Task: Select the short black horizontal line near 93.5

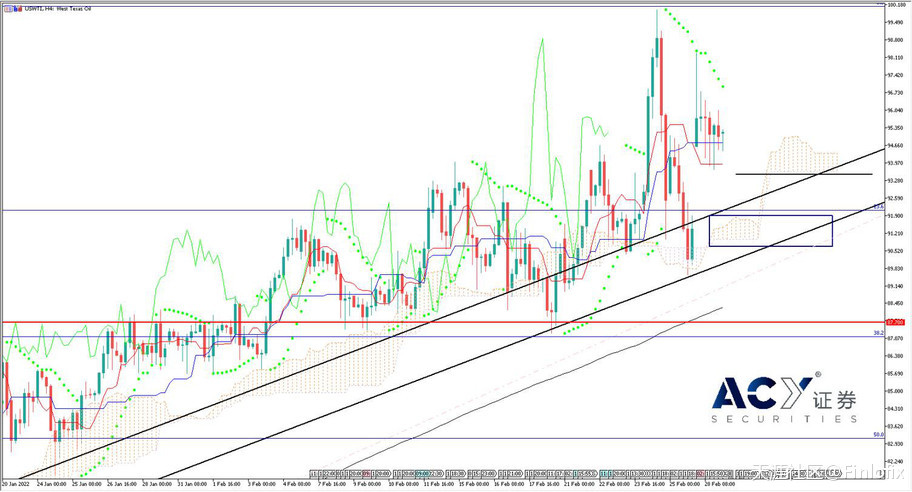Action: 804,174
